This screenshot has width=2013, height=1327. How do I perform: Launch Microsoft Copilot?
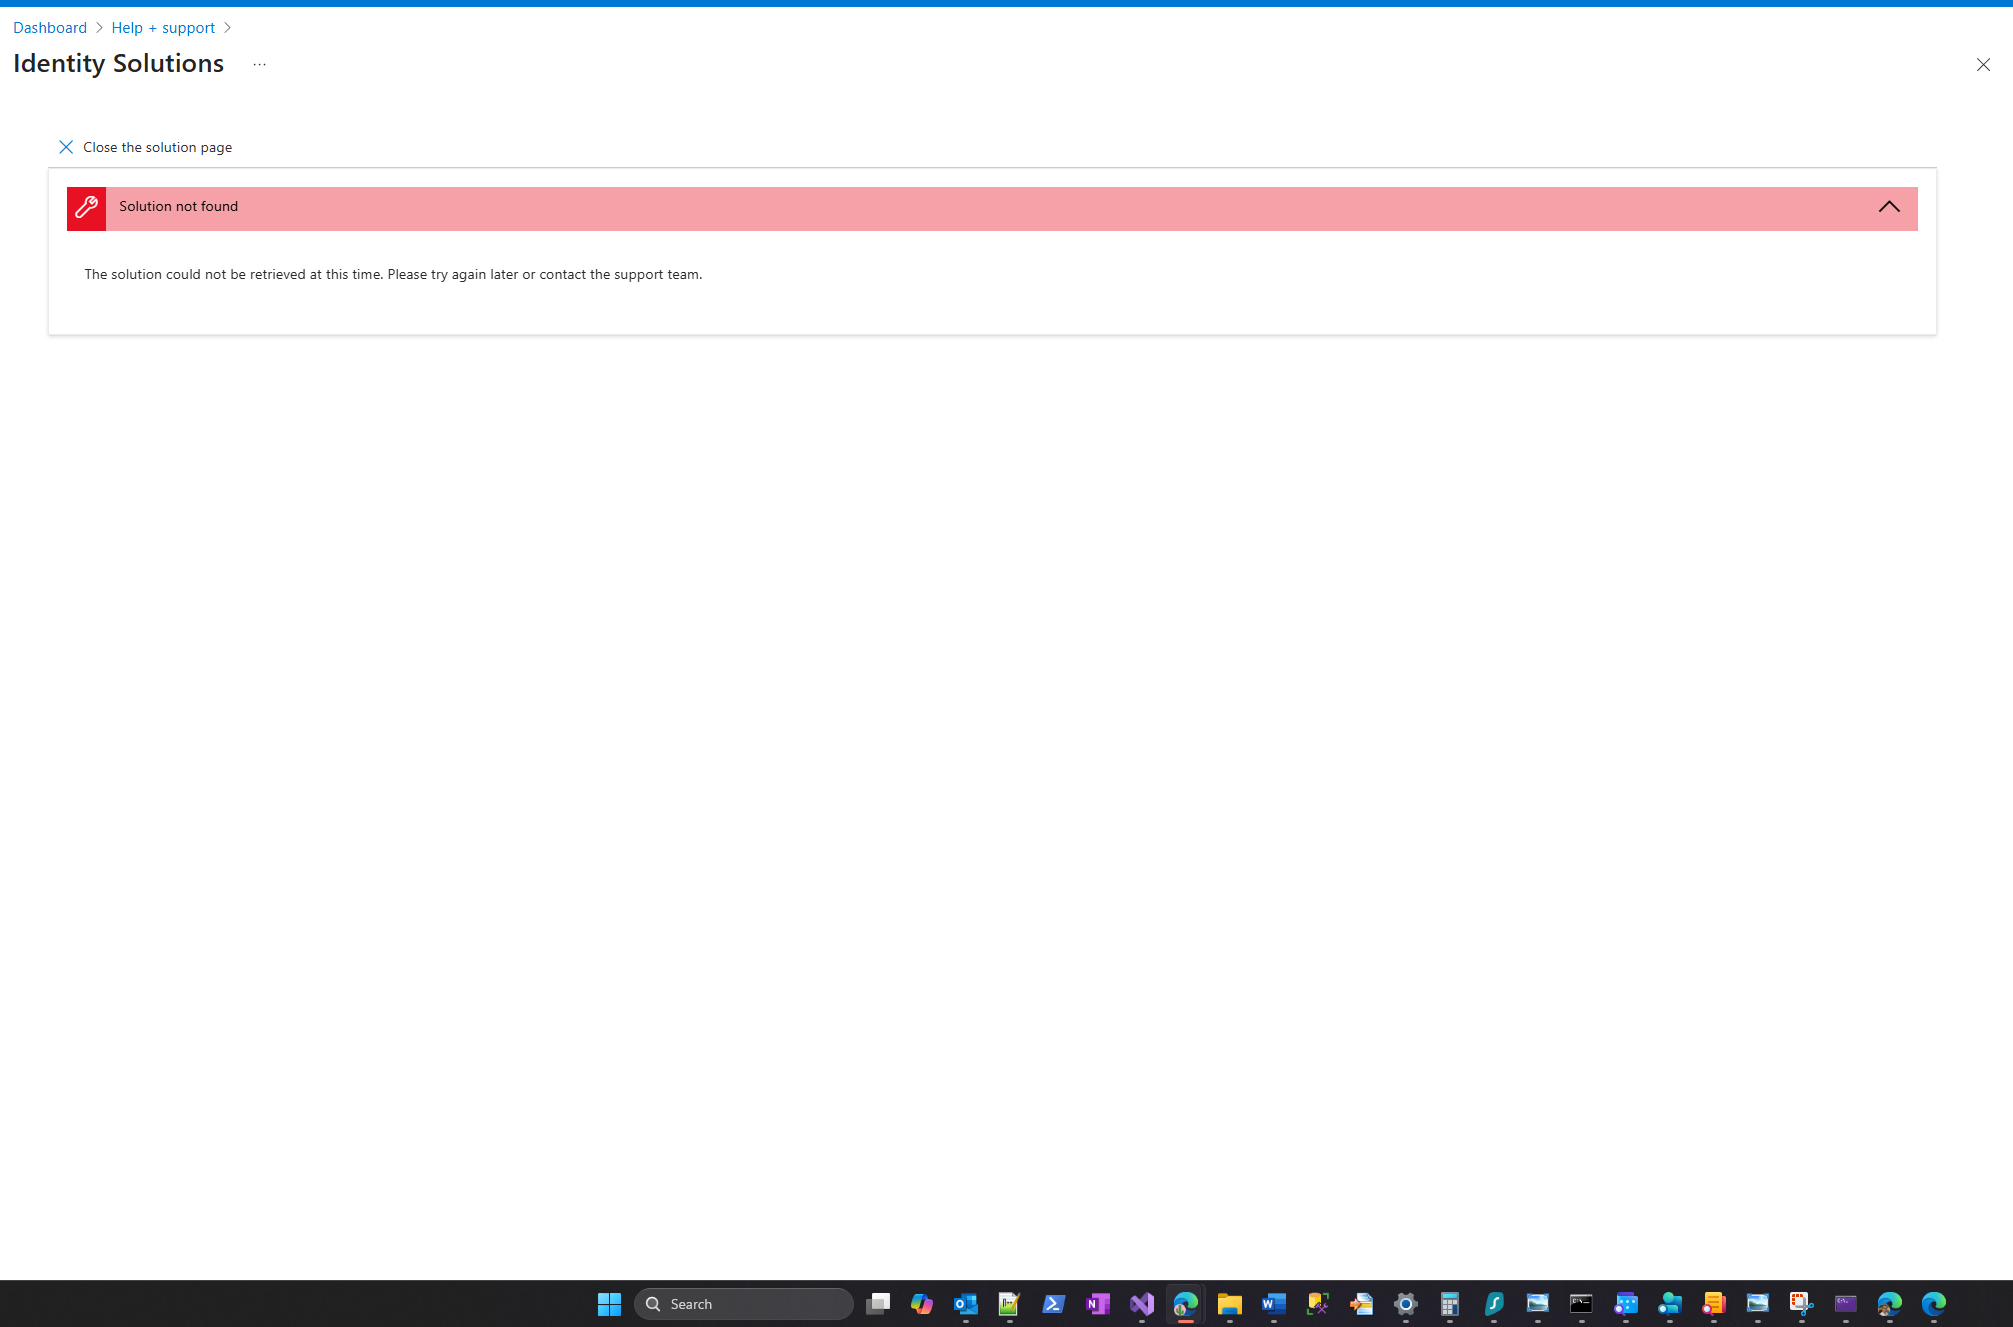point(921,1304)
